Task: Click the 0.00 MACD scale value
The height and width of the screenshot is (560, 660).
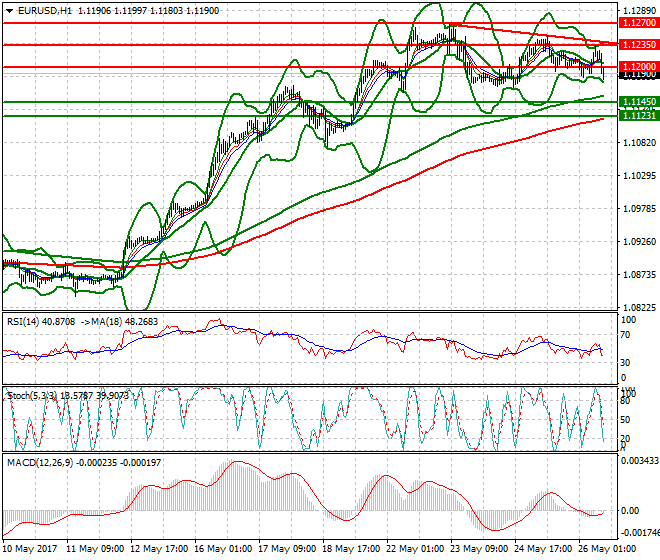Action: coord(630,511)
